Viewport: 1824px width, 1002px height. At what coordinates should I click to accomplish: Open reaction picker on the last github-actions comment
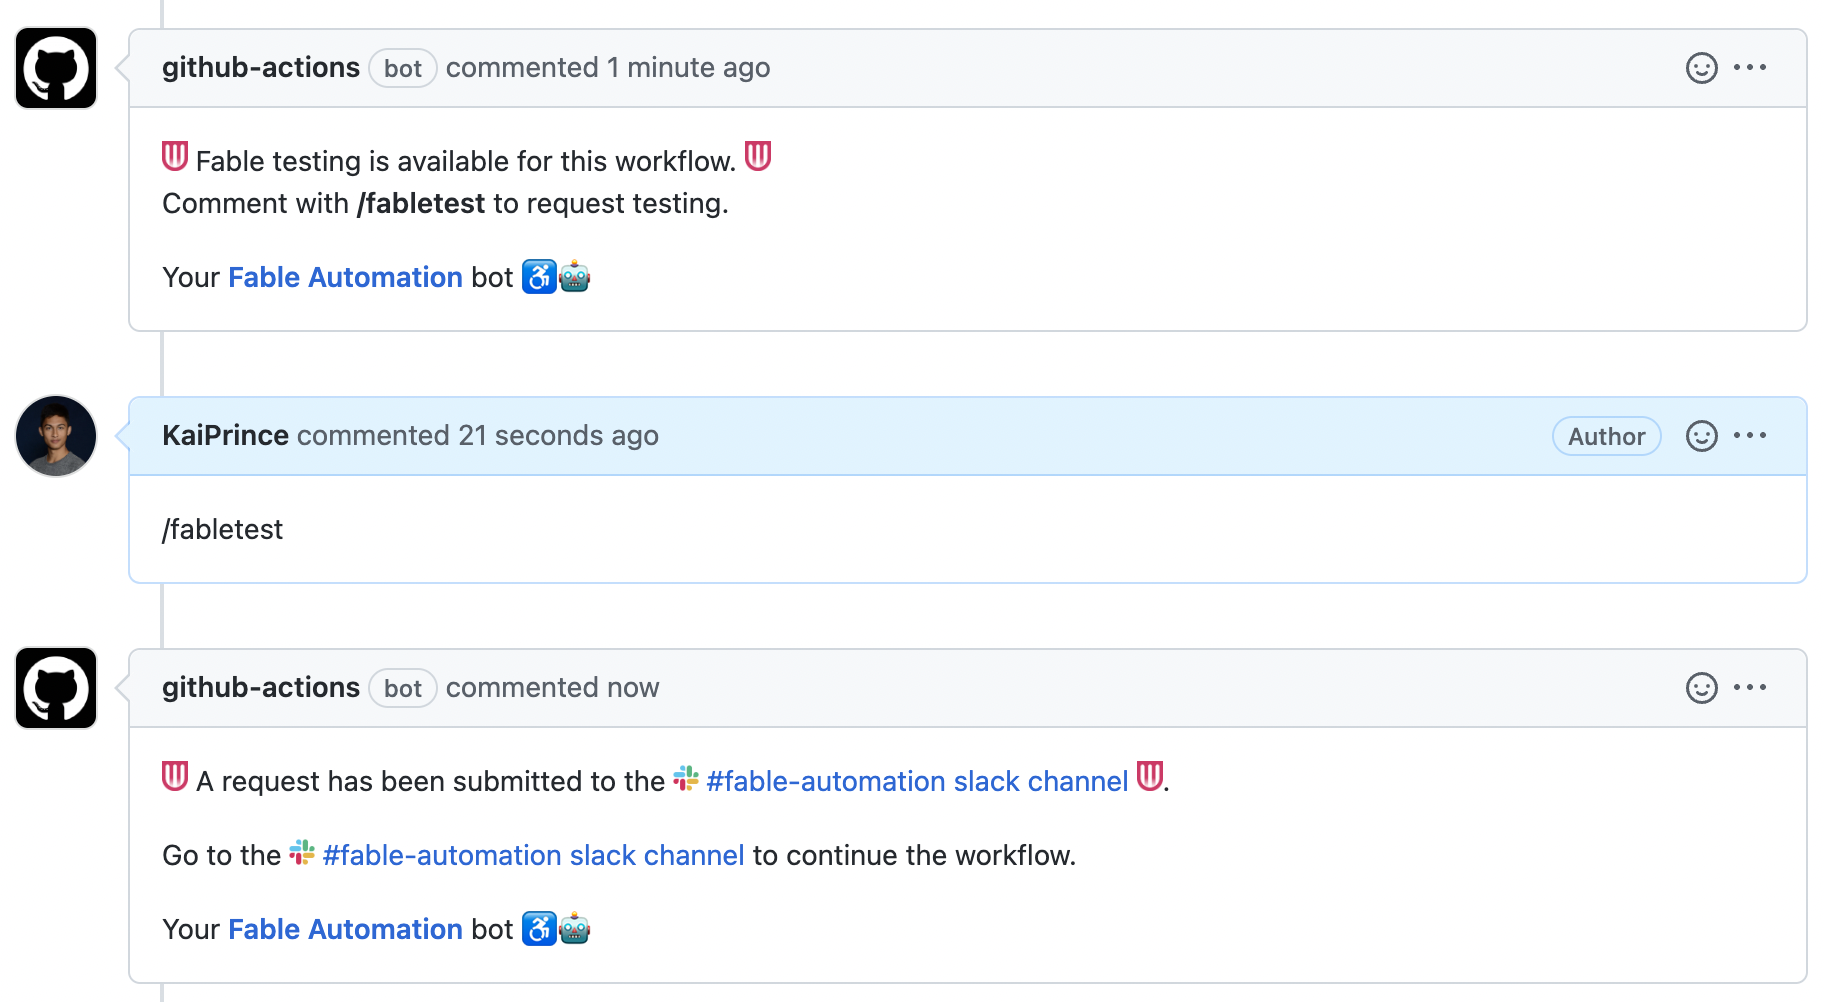(x=1700, y=687)
